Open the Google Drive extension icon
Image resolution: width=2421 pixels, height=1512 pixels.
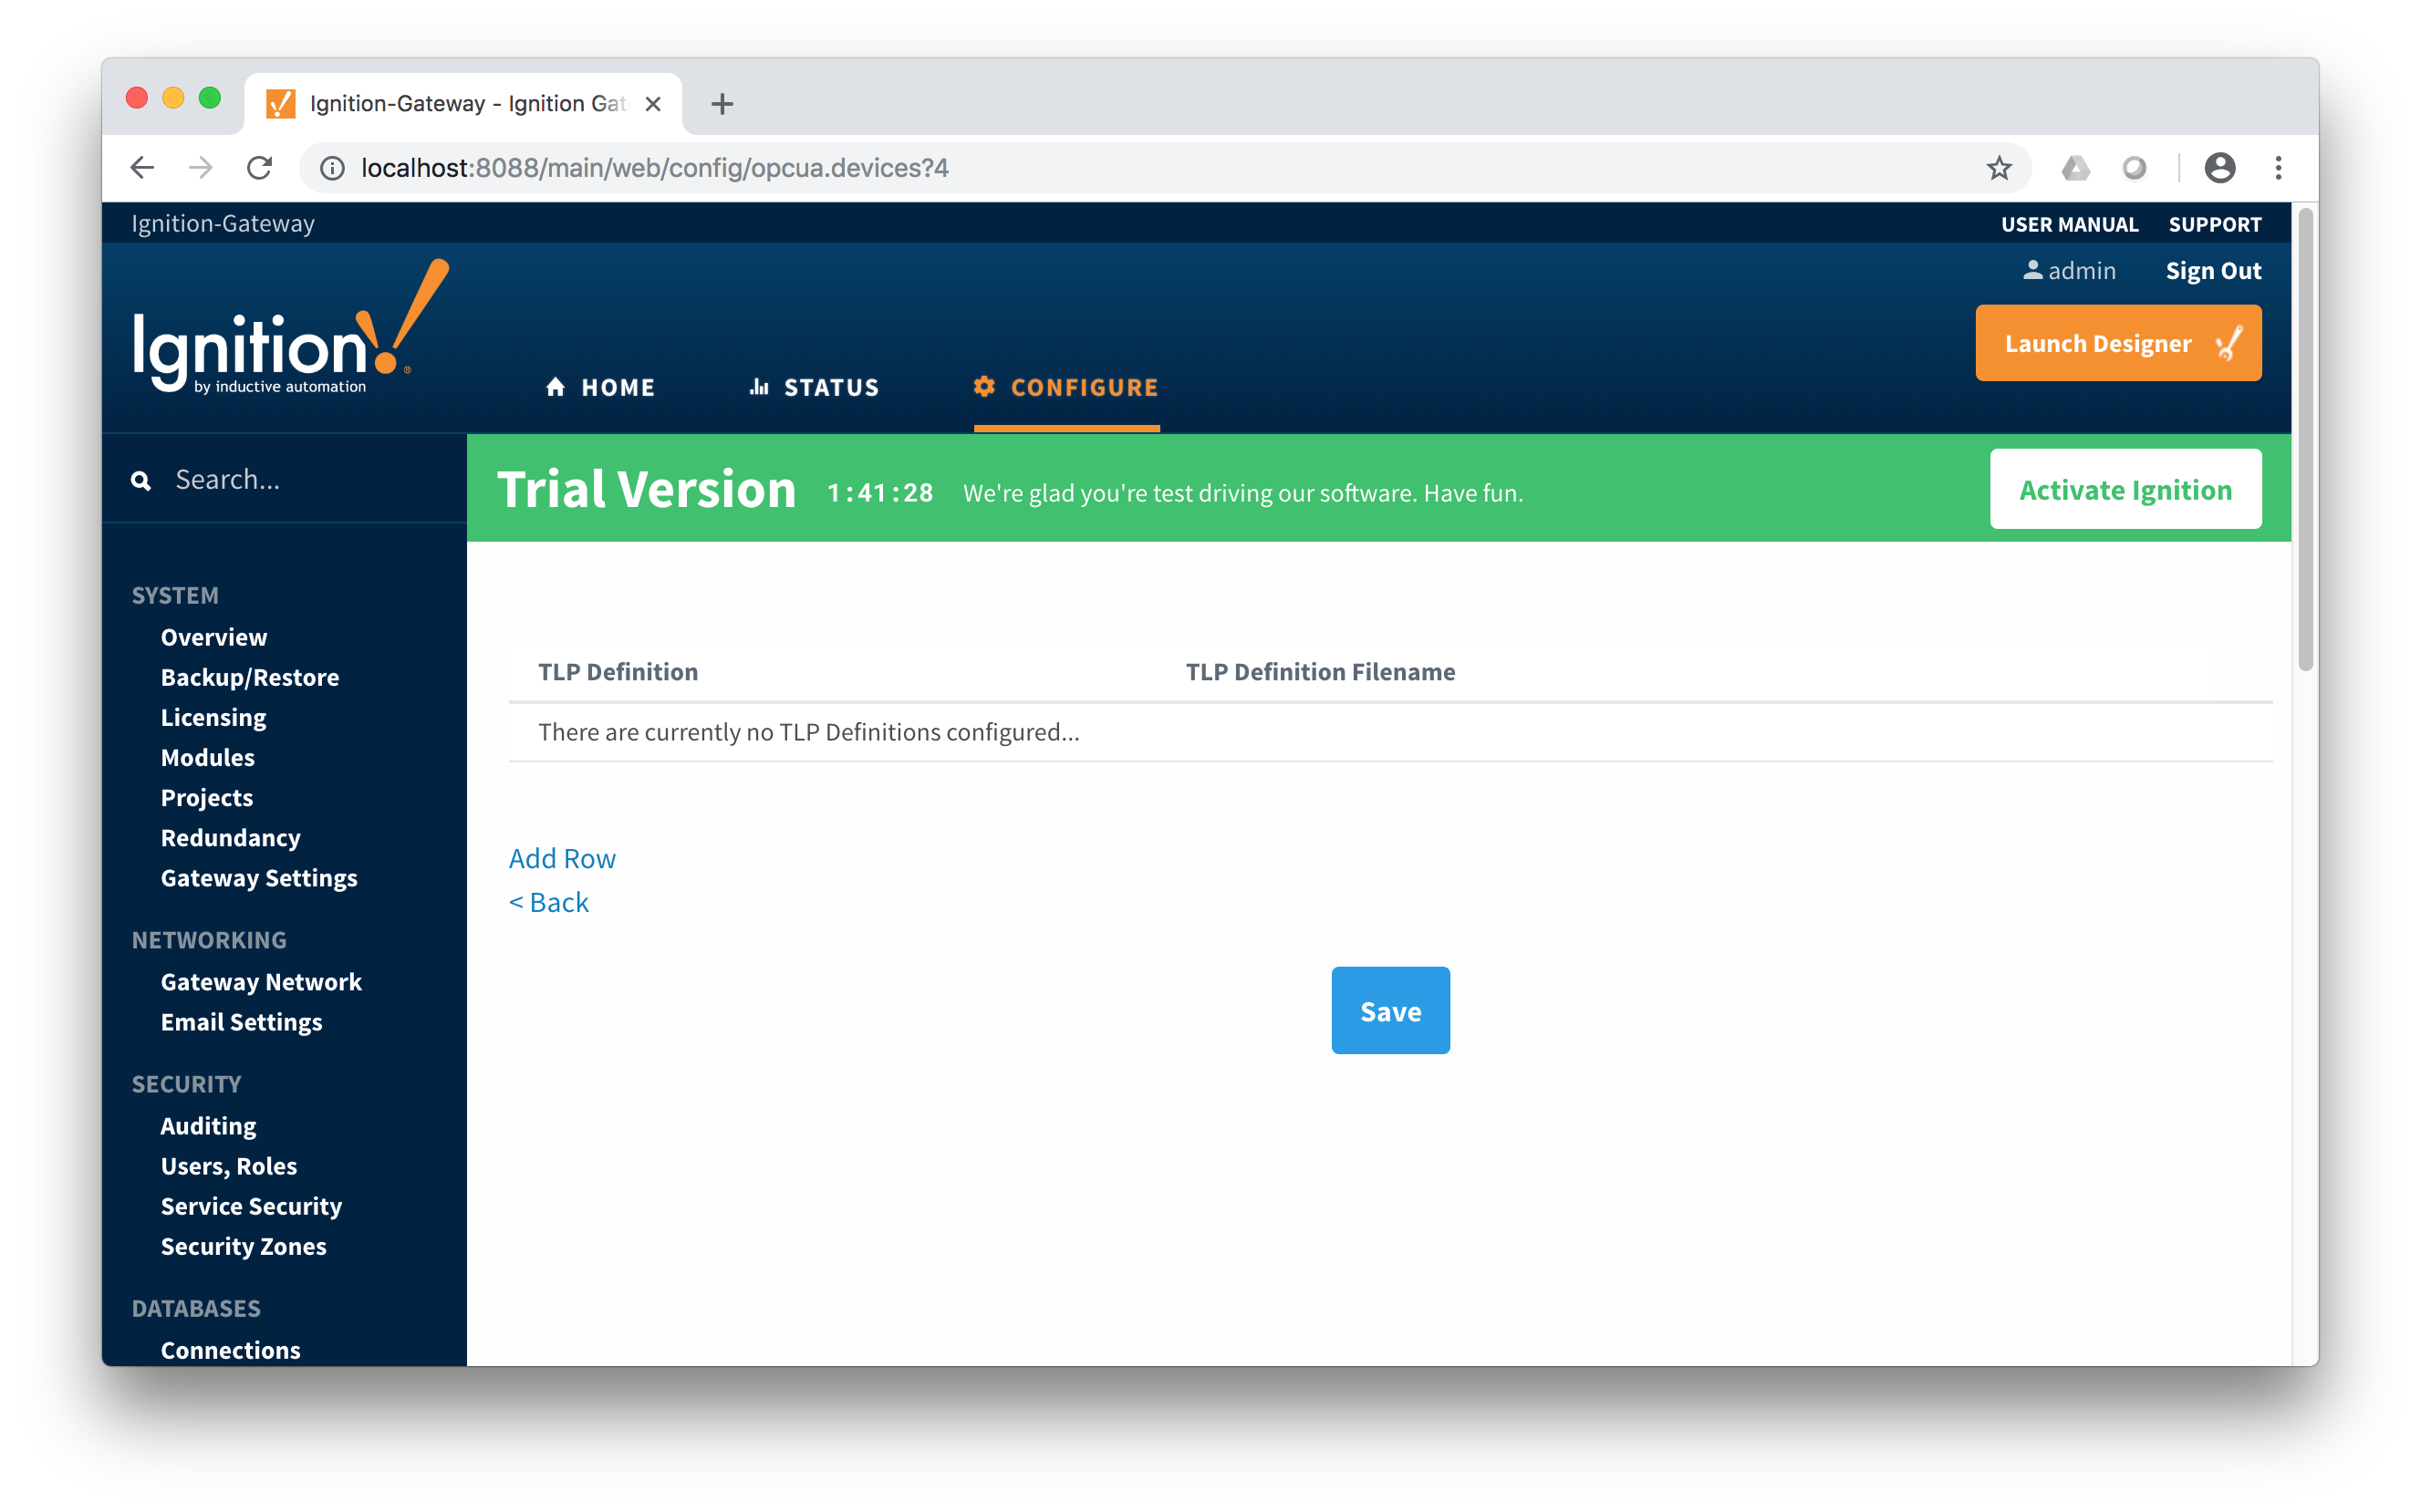click(2075, 168)
